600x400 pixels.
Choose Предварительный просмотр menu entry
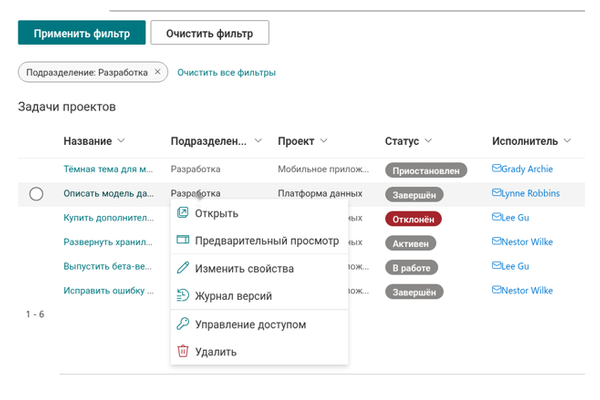click(x=259, y=240)
